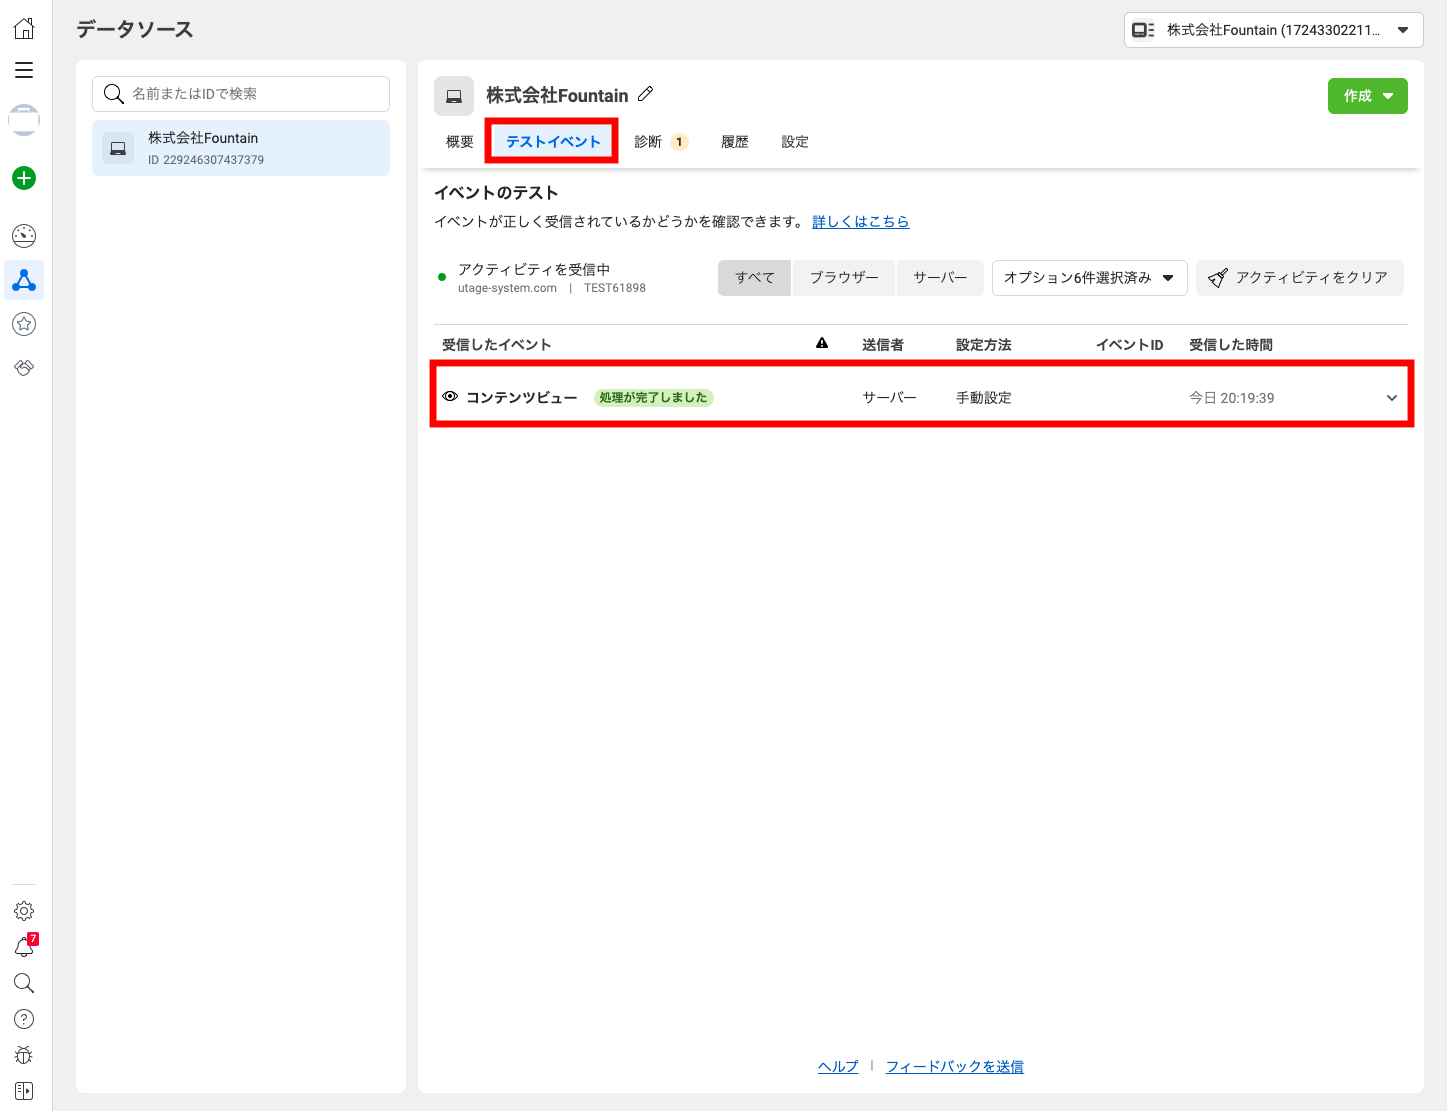Click the アクティビティをクリア button
Screen dimensions: 1447x1111
pyautogui.click(x=1299, y=278)
